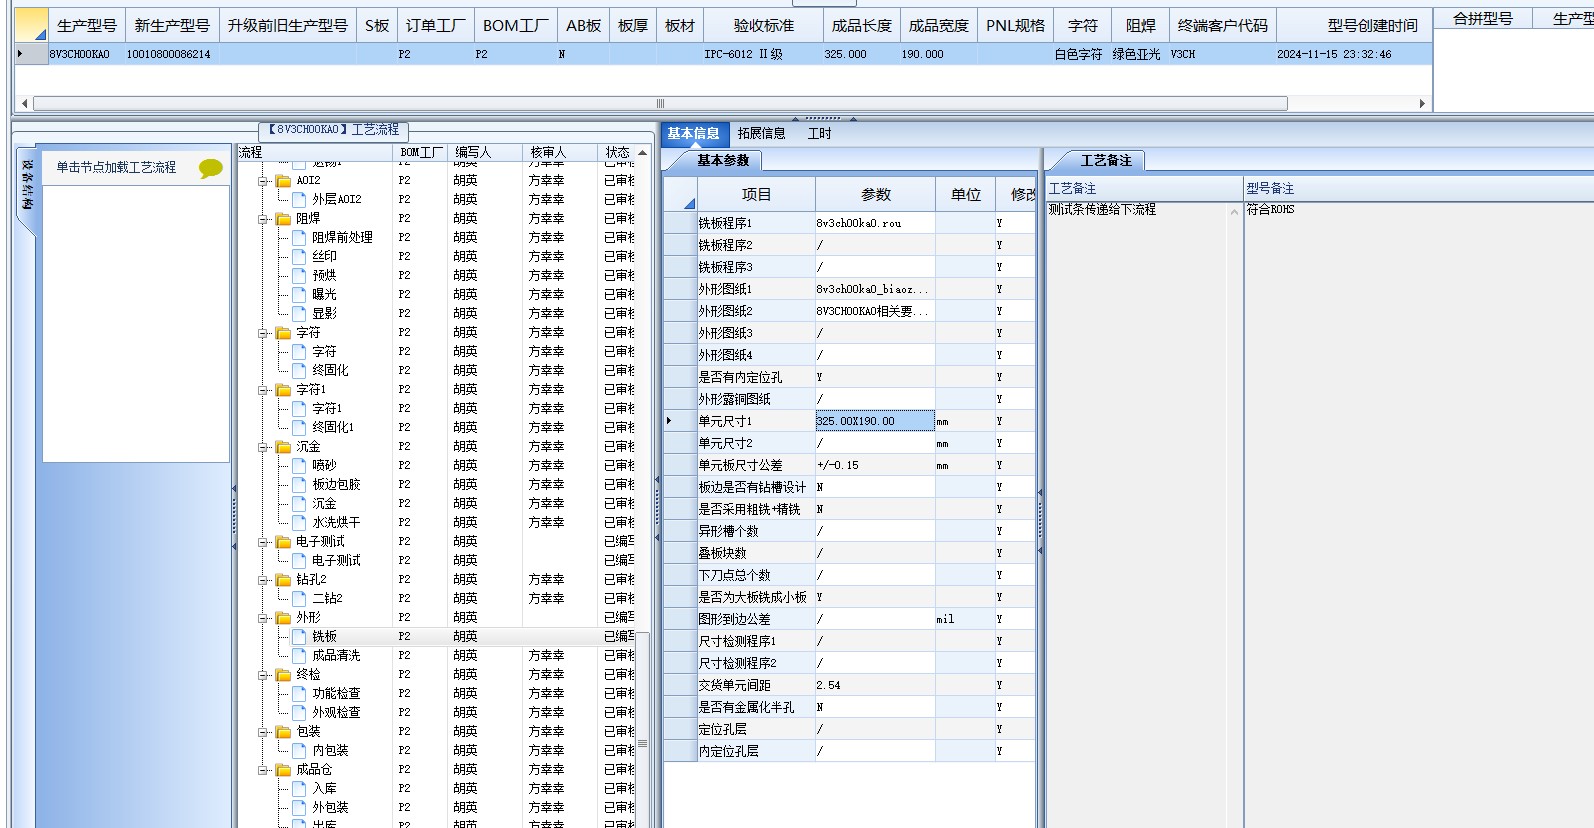Click the 曝光 document icon
Image resolution: width=1594 pixels, height=828 pixels.
(x=299, y=295)
